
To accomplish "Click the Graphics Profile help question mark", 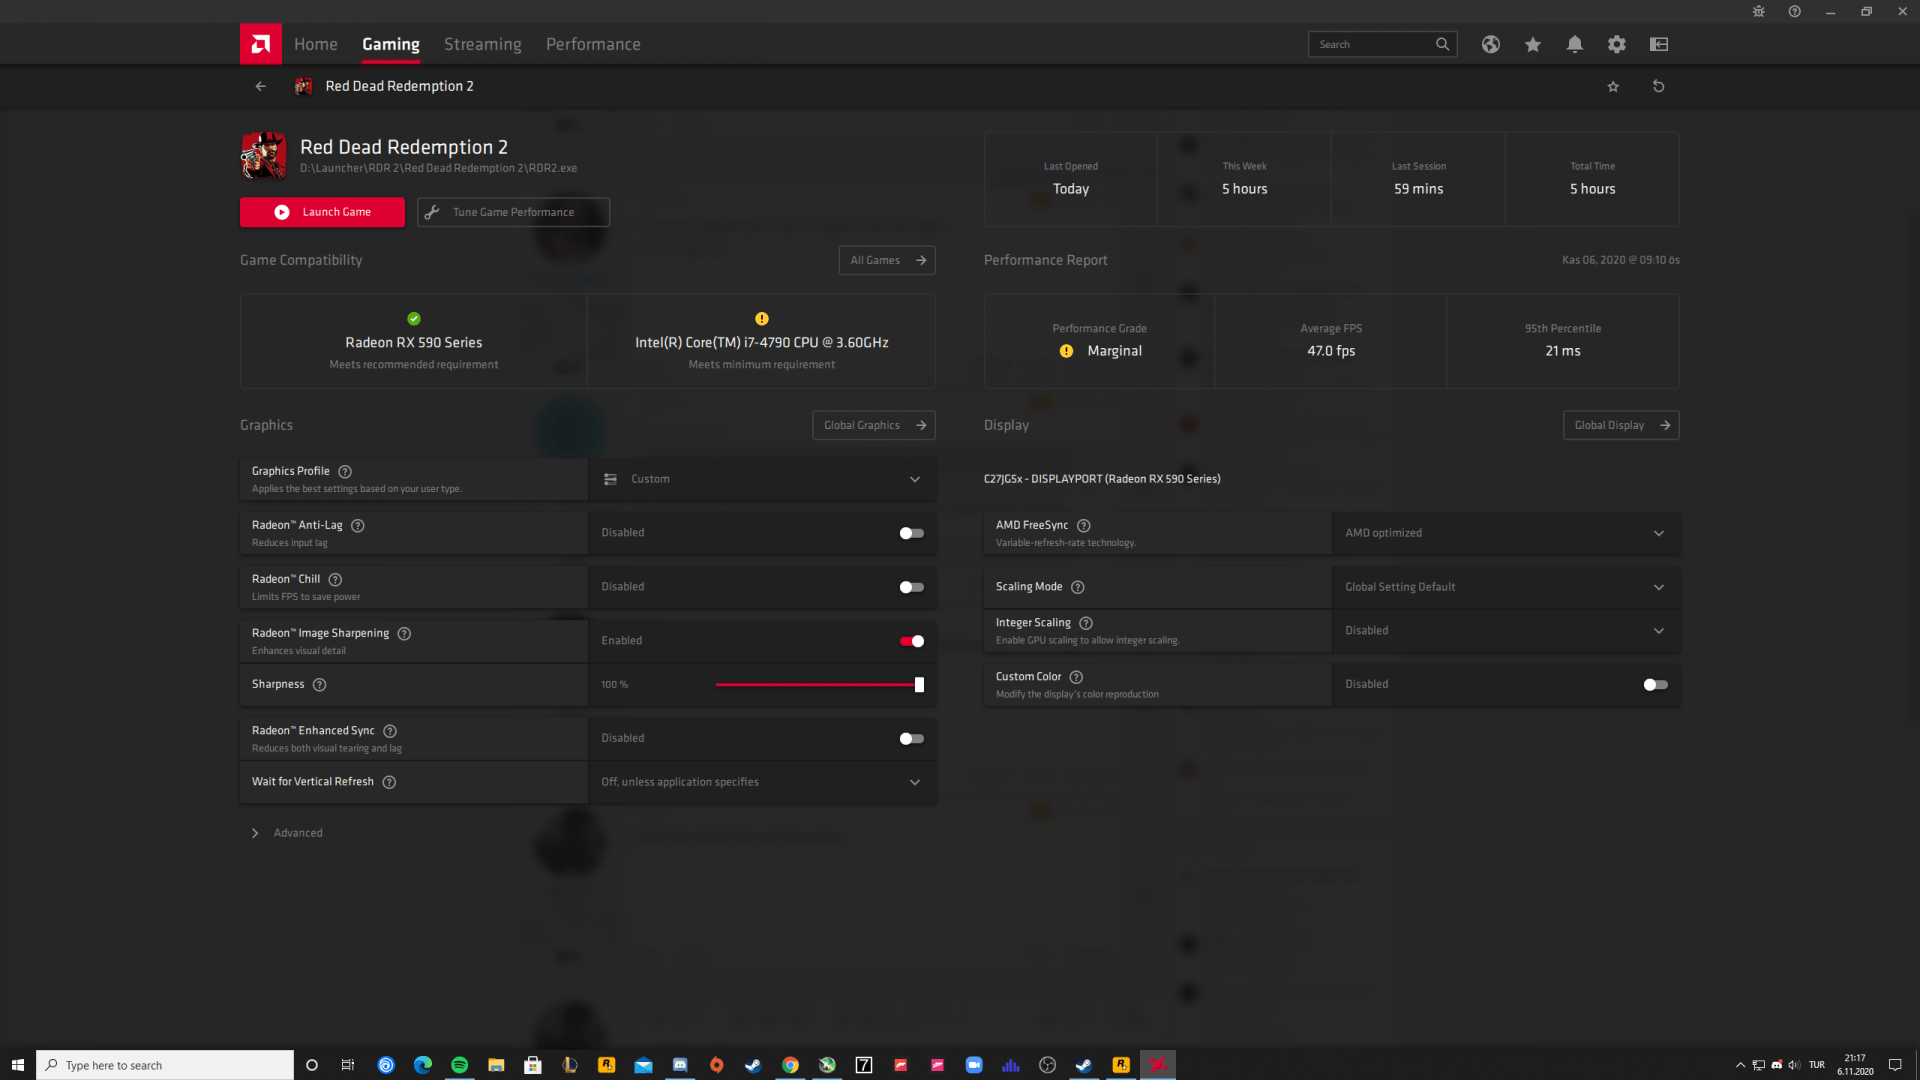I will tap(345, 471).
